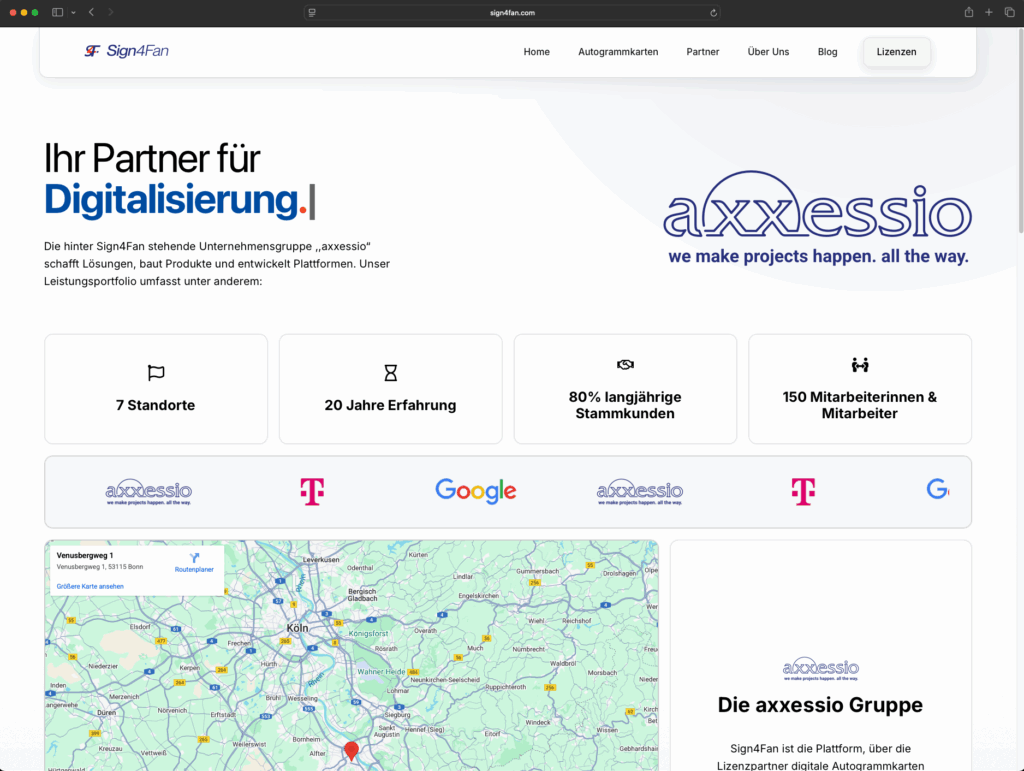Click the Sign4Fan logo in the header
The height and width of the screenshot is (771, 1024).
pos(126,51)
